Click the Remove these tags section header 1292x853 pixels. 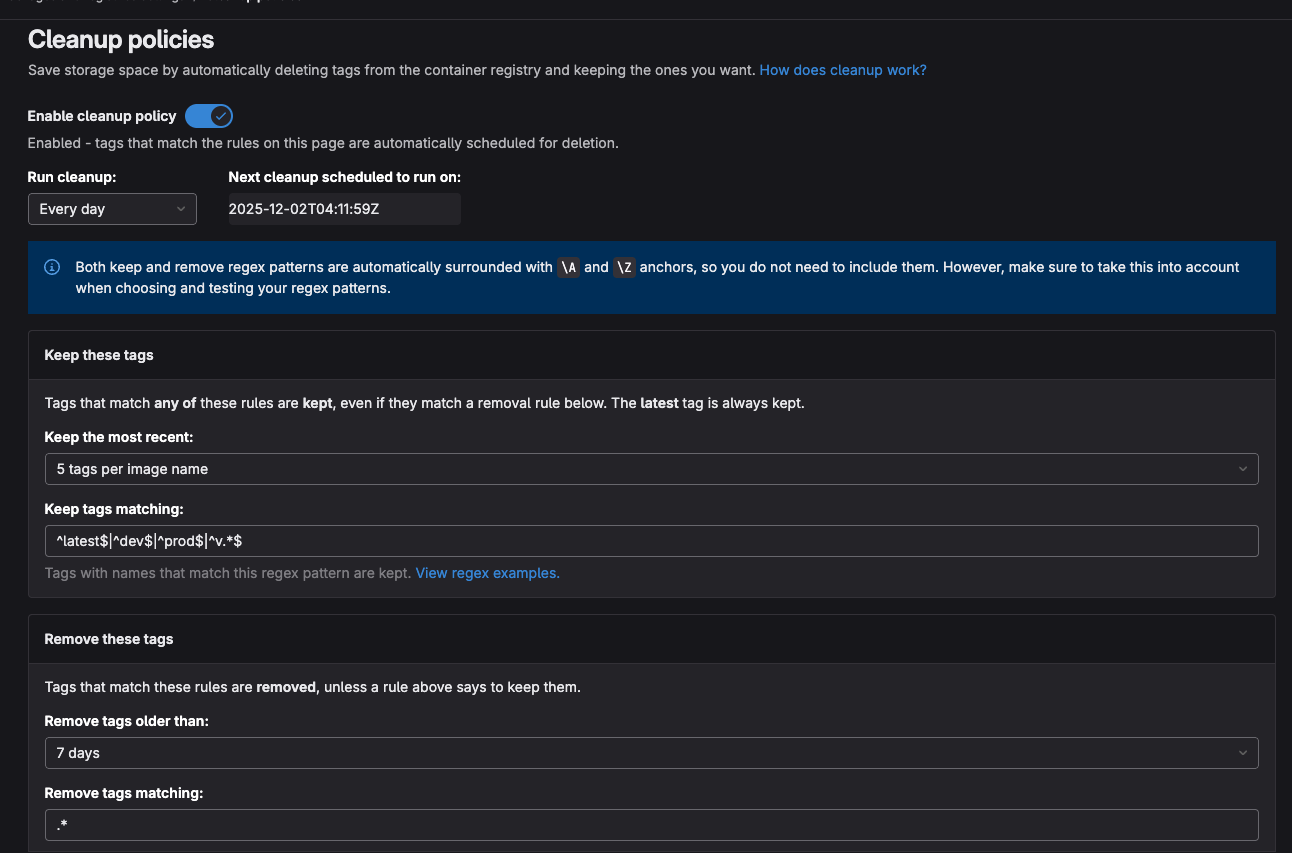tap(109, 638)
